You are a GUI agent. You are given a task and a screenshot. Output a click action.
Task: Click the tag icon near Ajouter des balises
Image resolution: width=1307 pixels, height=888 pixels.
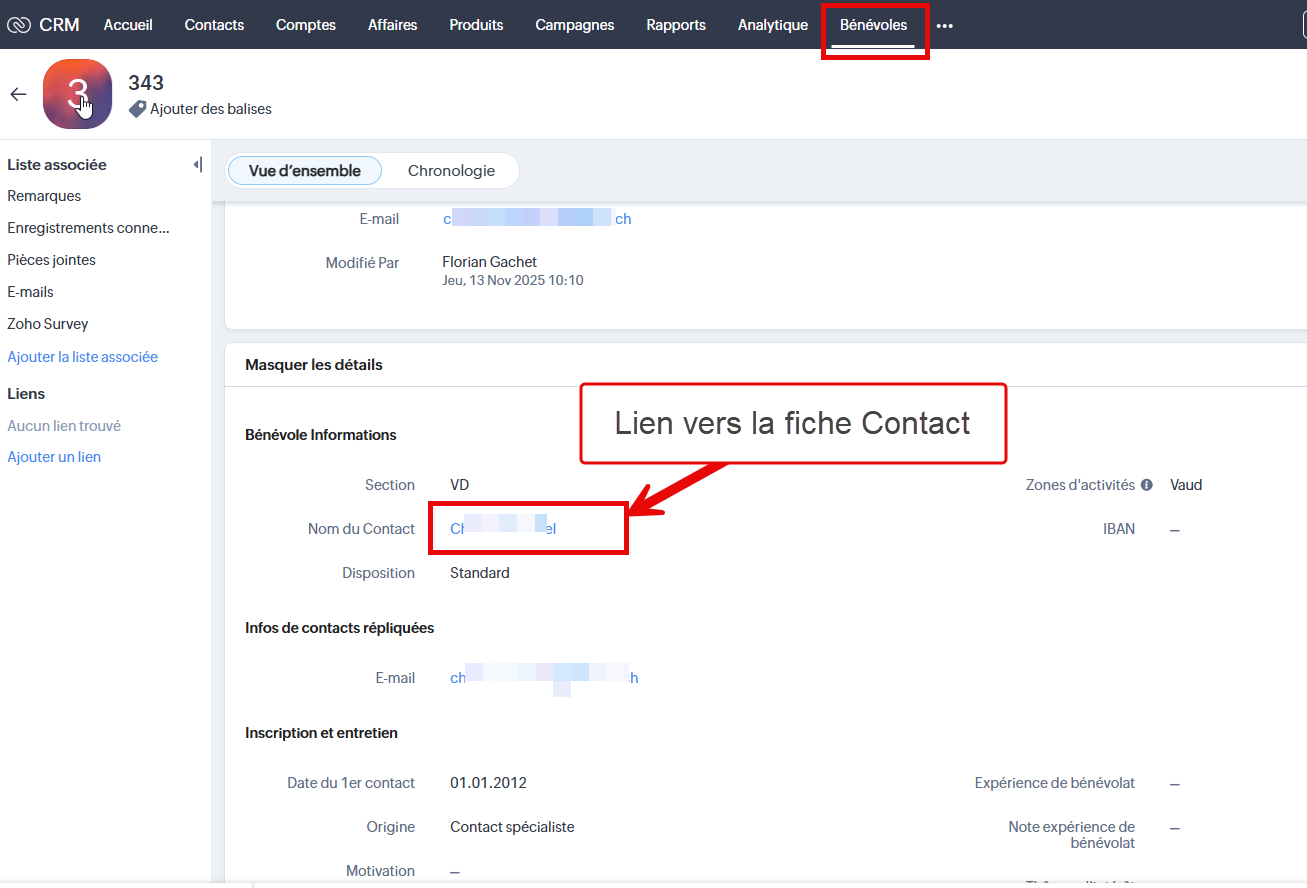[x=138, y=108]
